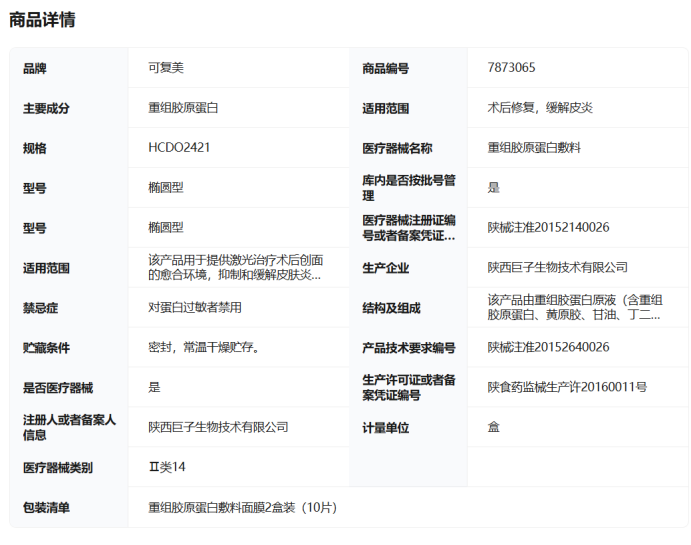Image resolution: width=691 pixels, height=545 pixels.
Task: Click the 医疗器械名称 label
Action: coord(397,148)
